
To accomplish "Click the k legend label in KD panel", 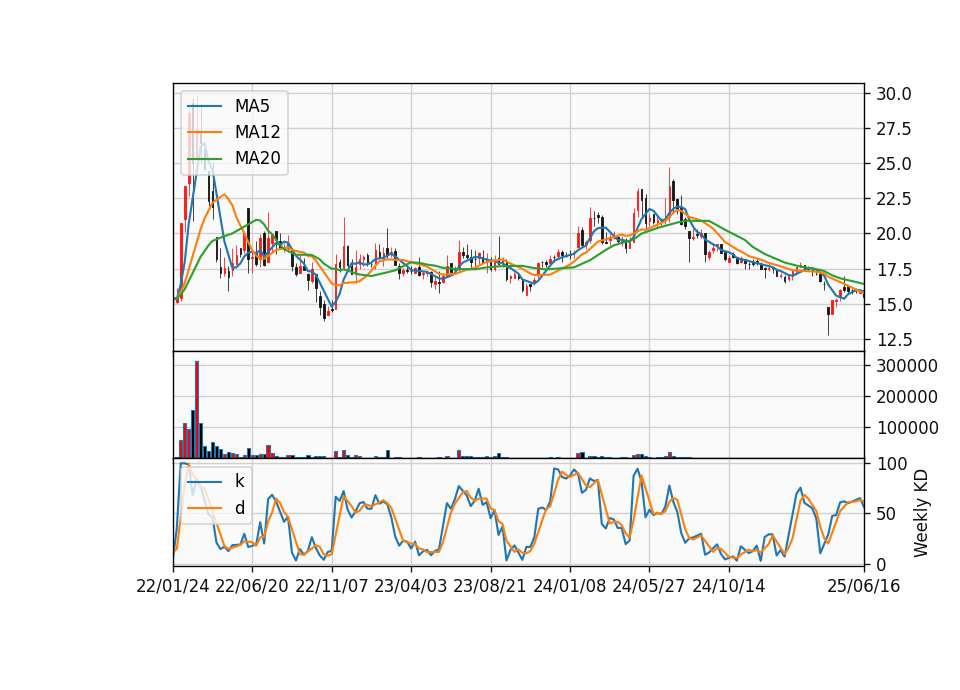I will (239, 481).
